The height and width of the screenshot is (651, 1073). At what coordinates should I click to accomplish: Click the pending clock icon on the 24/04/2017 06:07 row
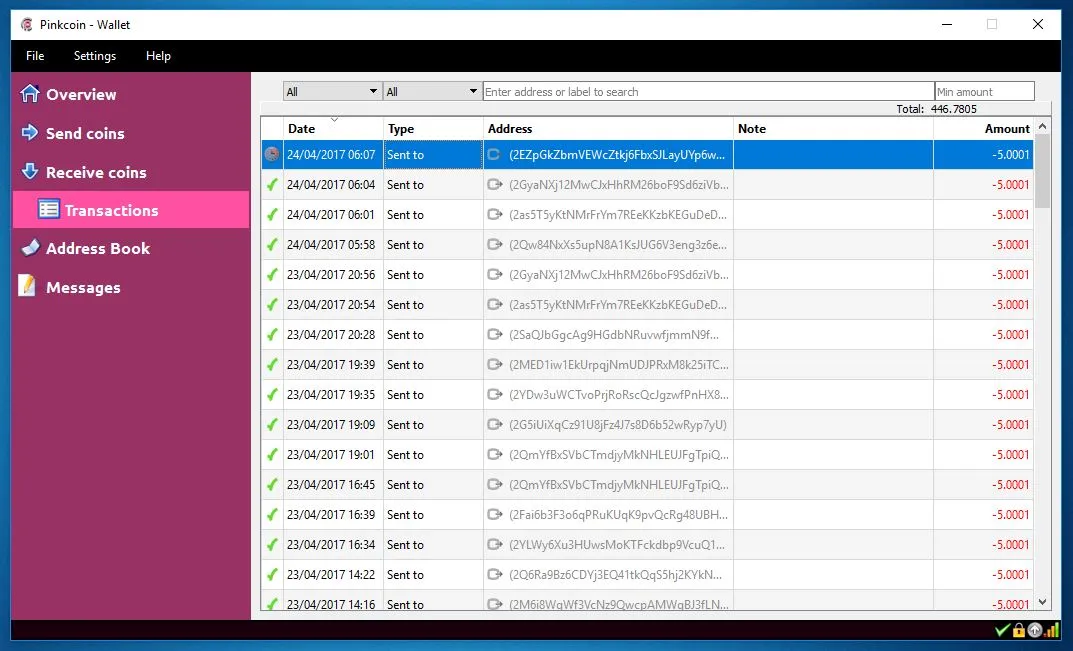pyautogui.click(x=272, y=155)
